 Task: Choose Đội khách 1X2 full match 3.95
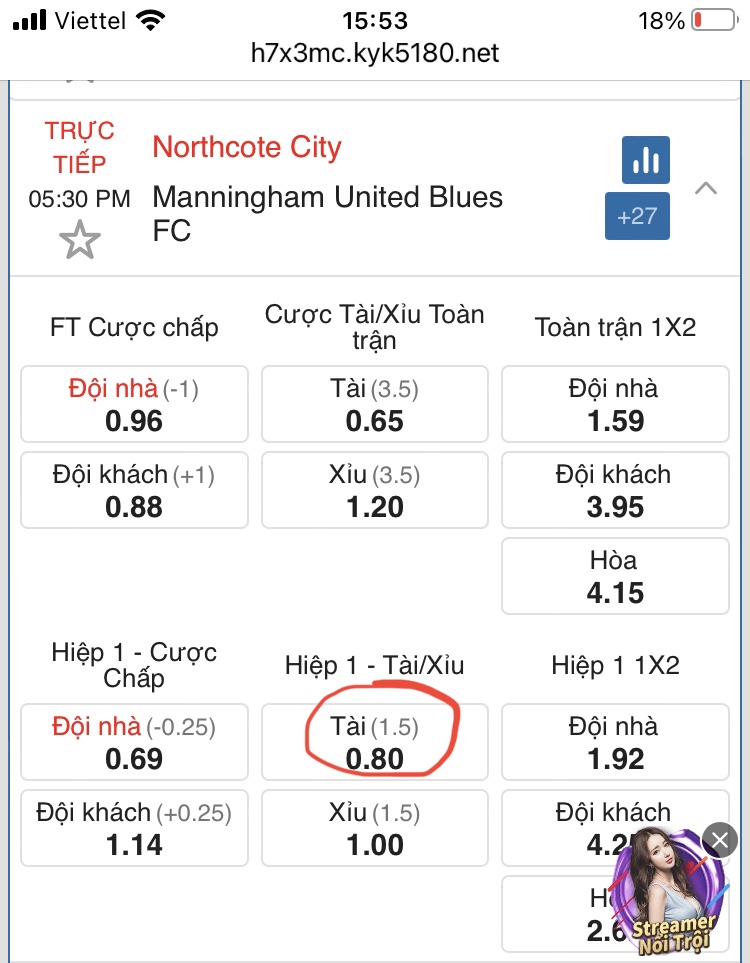click(615, 490)
